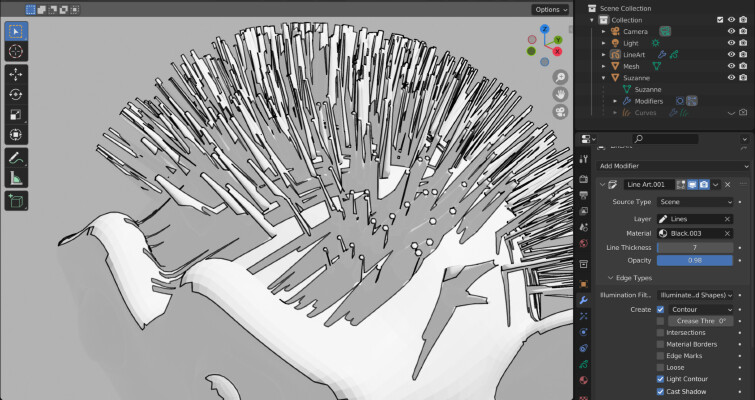Open the World properties tab
Screen dimensions: 755x400
click(583, 243)
